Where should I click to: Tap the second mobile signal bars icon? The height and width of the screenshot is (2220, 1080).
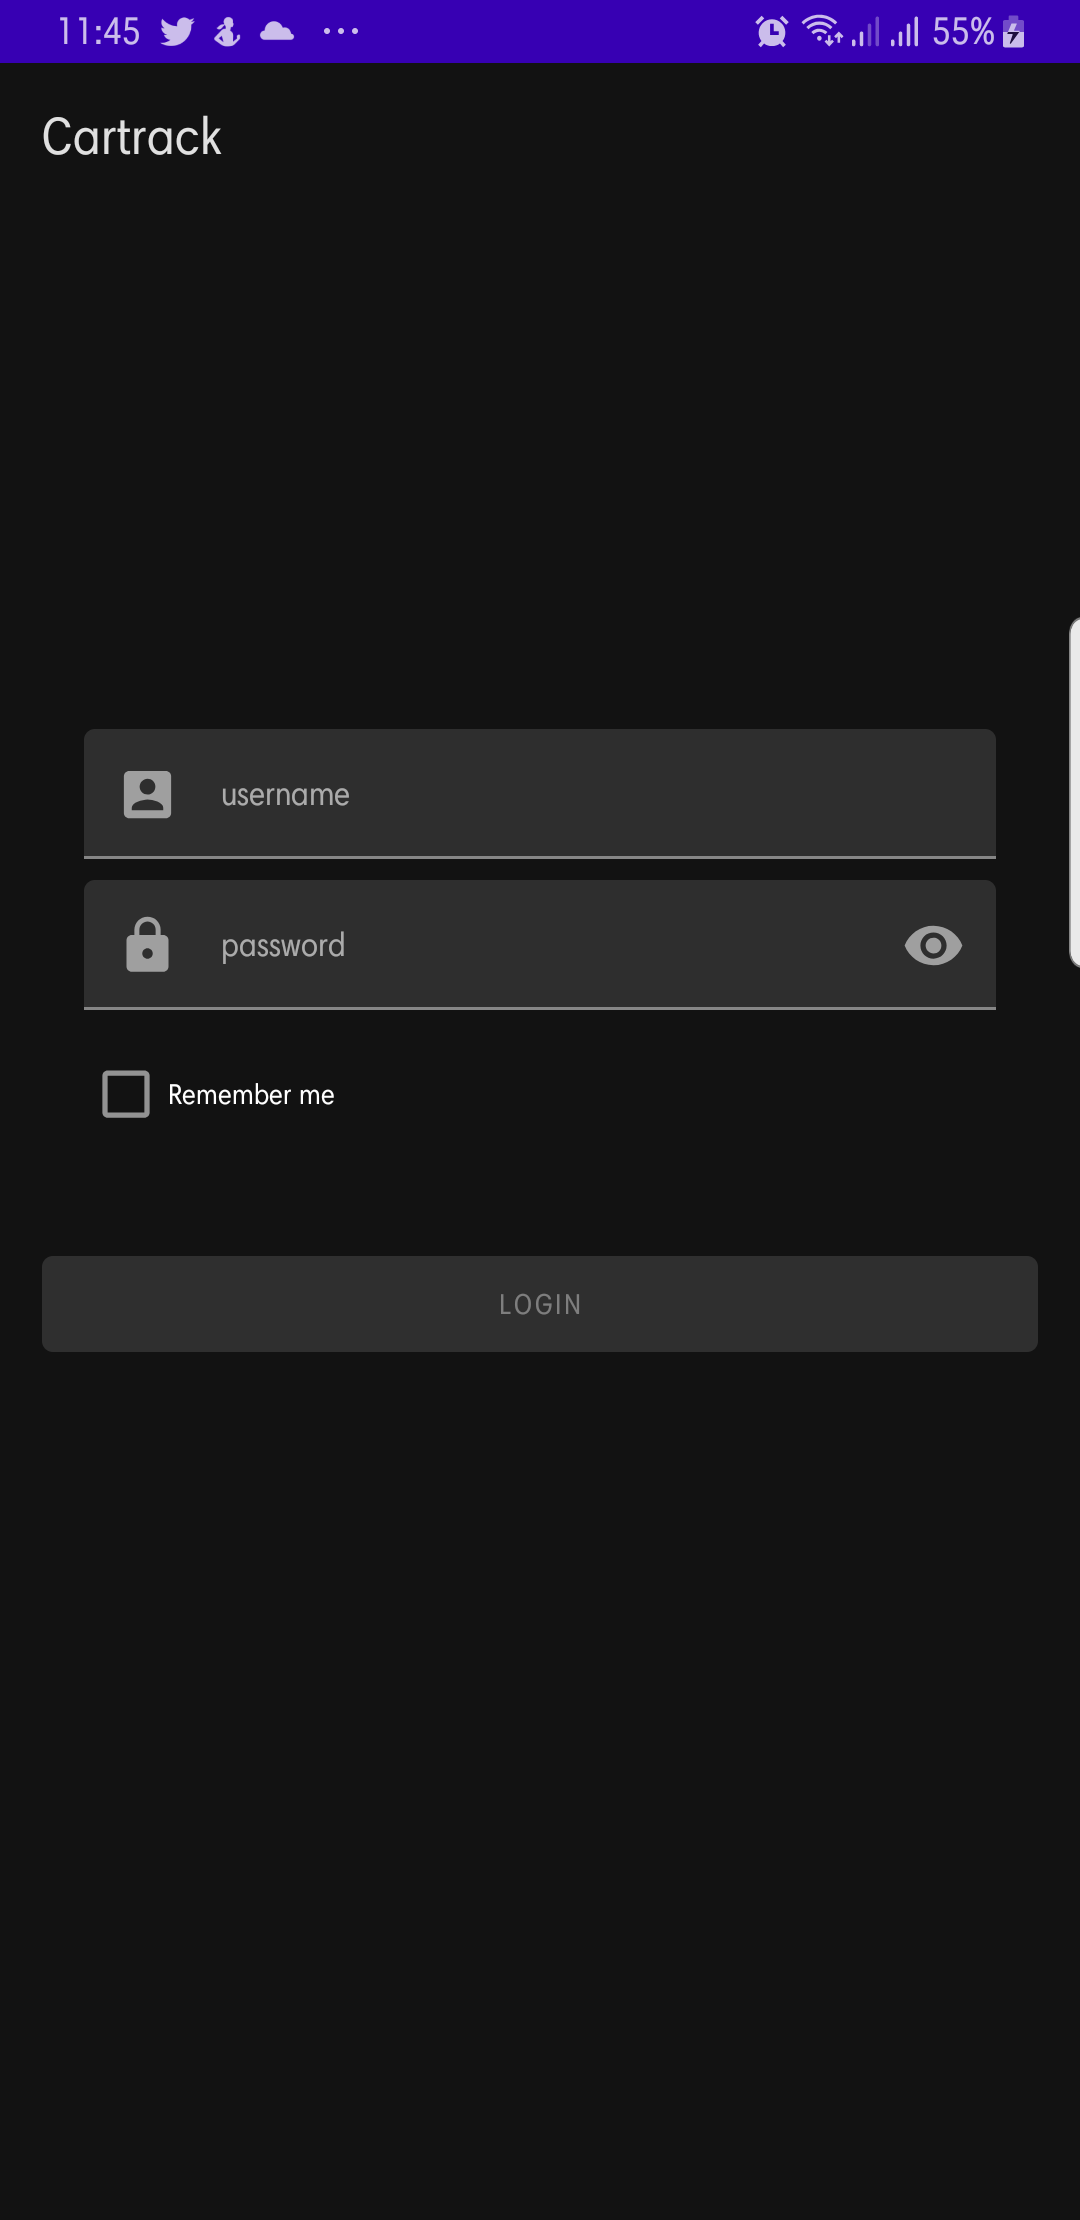pyautogui.click(x=905, y=32)
